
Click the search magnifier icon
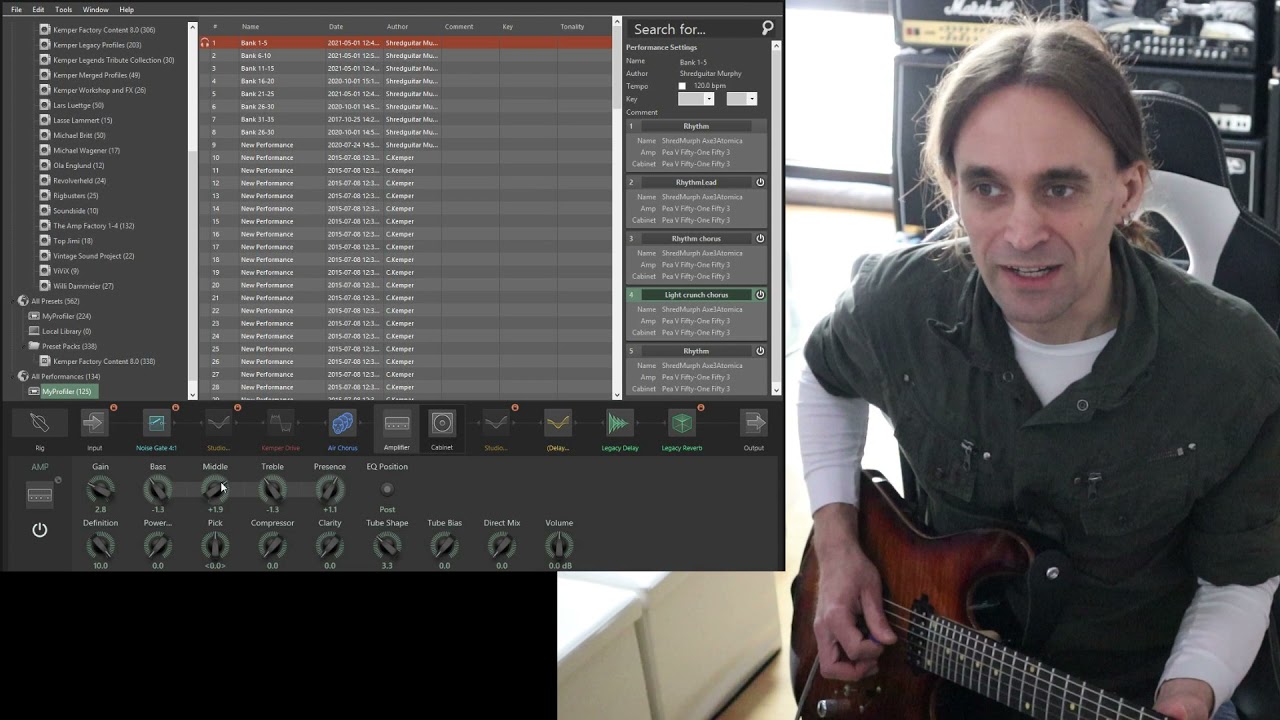point(767,28)
